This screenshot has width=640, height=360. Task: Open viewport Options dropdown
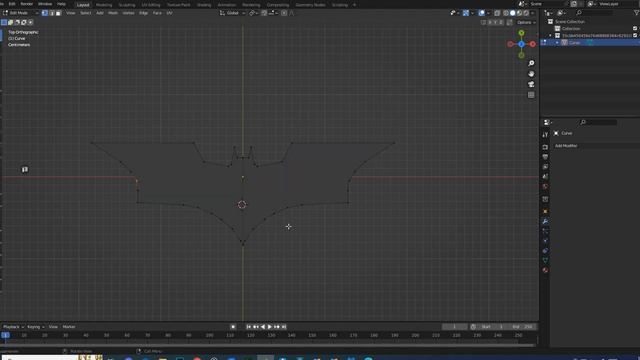[526, 22]
